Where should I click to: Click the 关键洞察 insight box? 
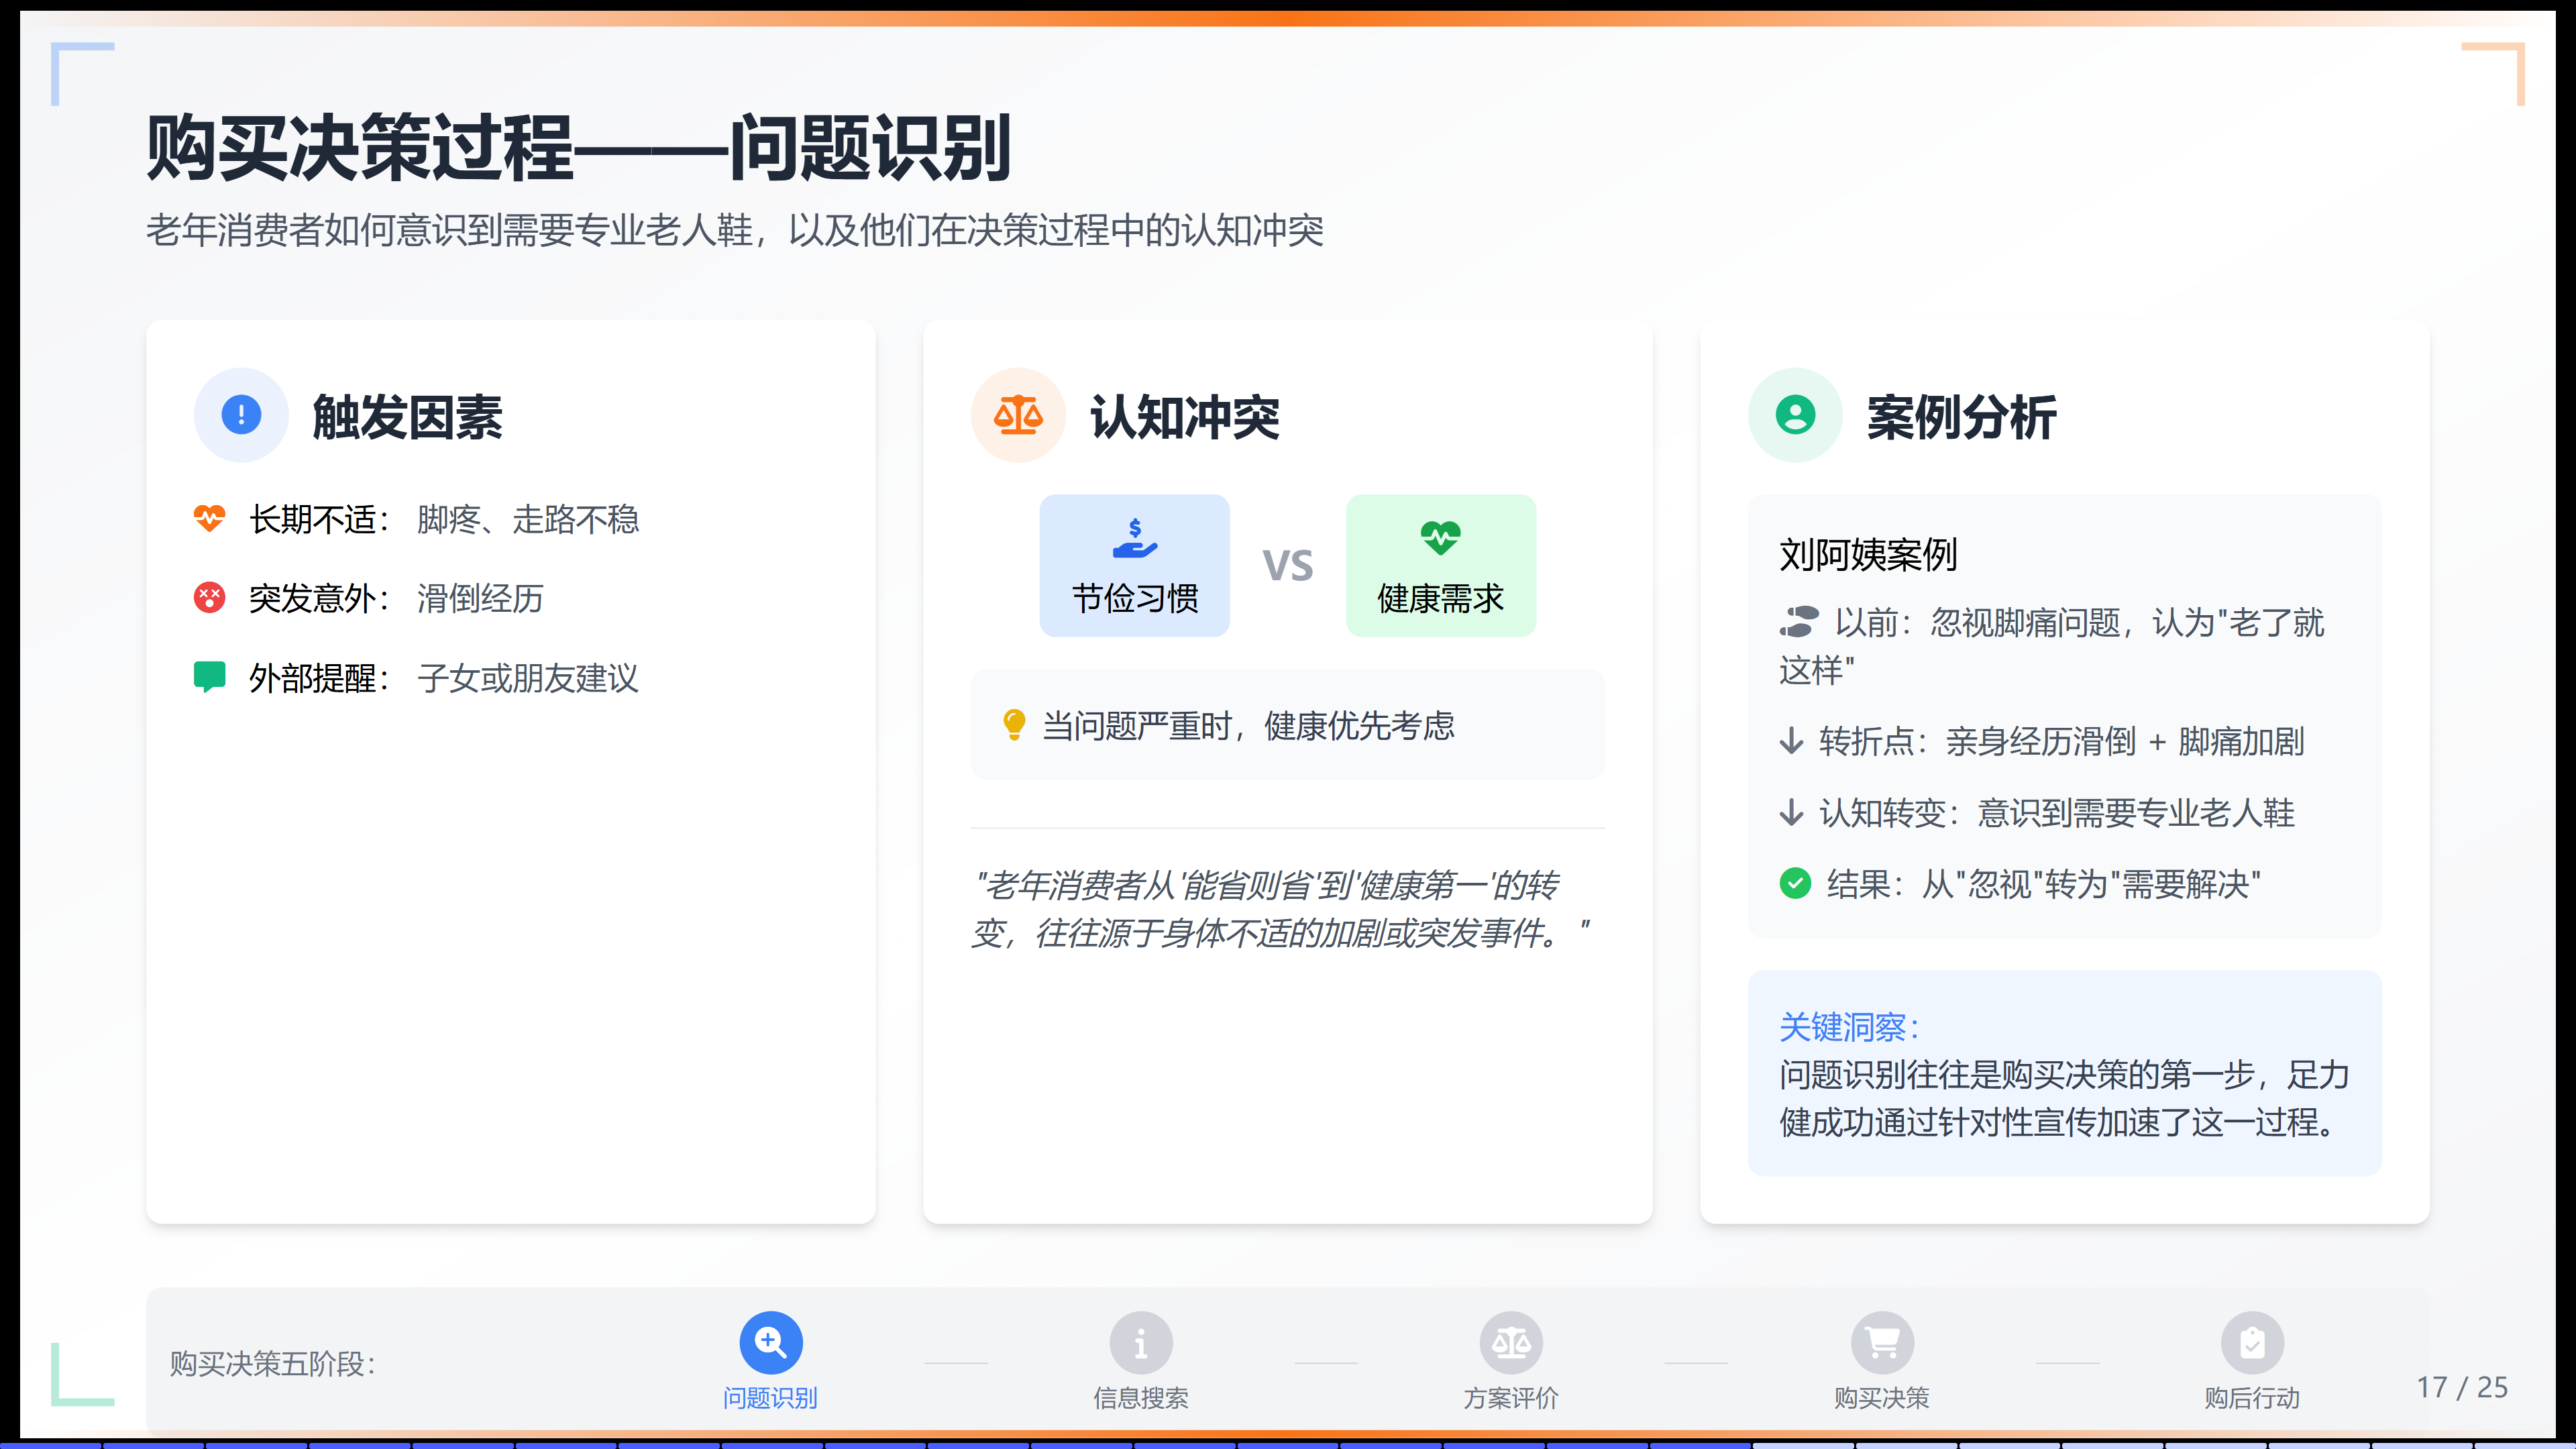[2064, 1073]
